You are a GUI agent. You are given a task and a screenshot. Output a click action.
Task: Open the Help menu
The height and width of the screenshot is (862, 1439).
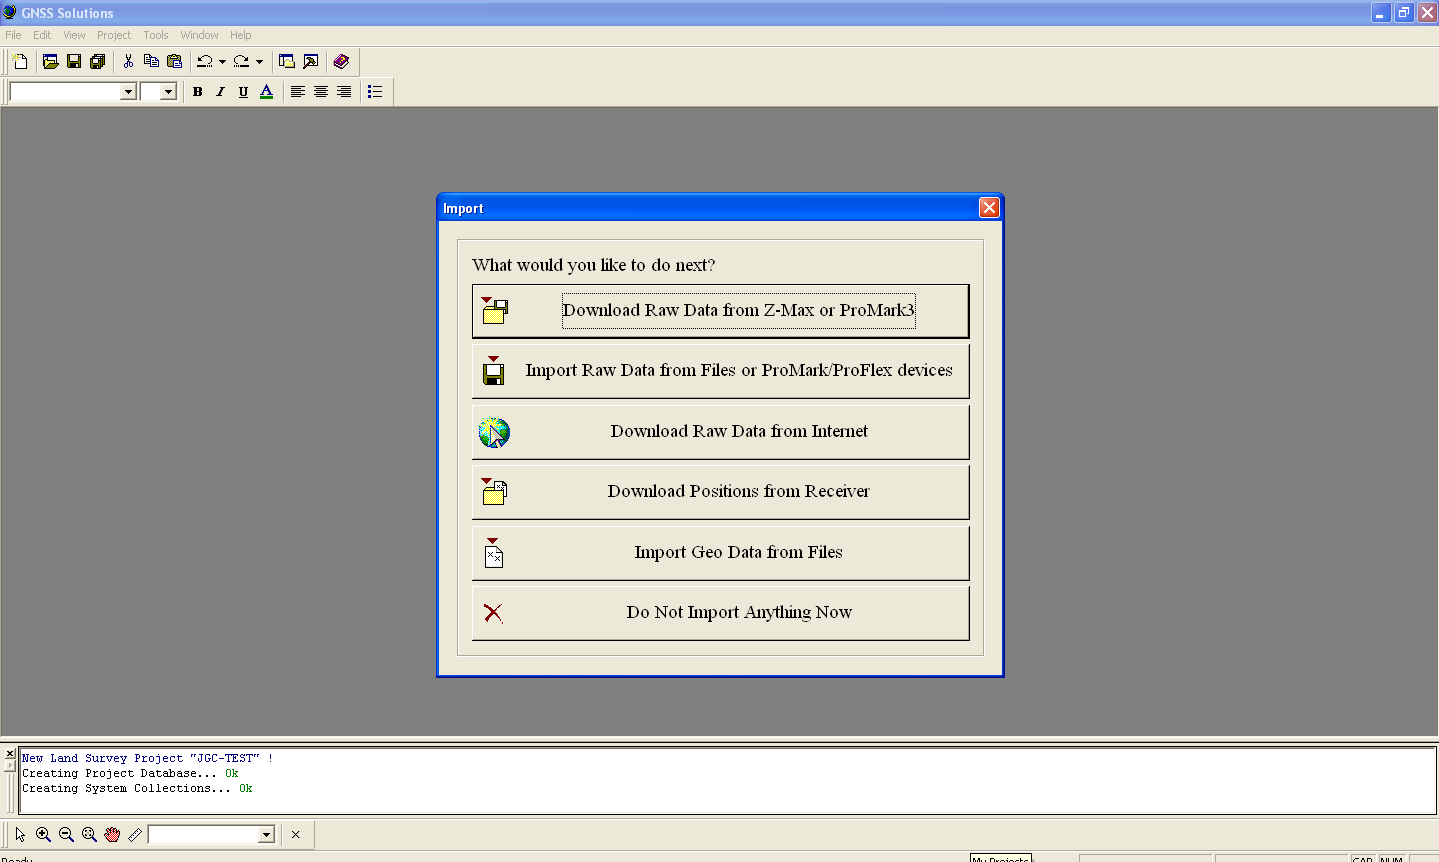(241, 35)
